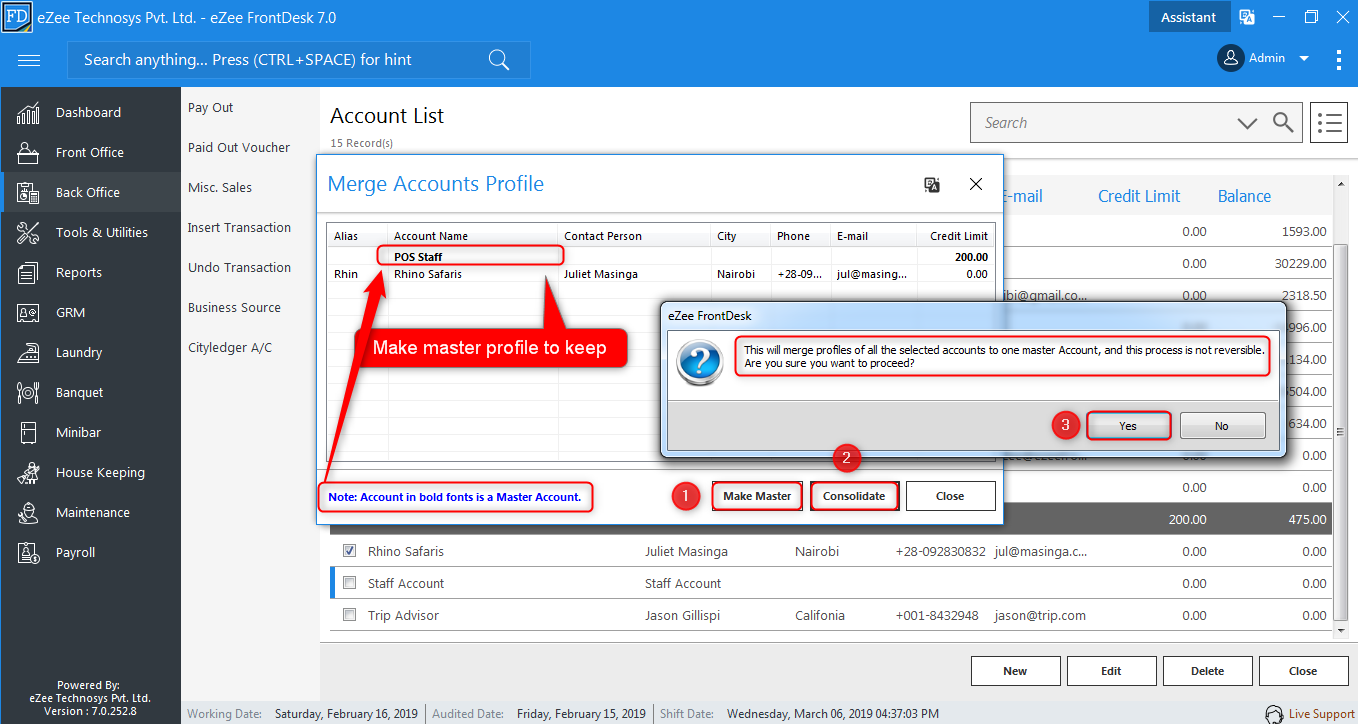Open the hamburger navigation menu

pos(29,60)
